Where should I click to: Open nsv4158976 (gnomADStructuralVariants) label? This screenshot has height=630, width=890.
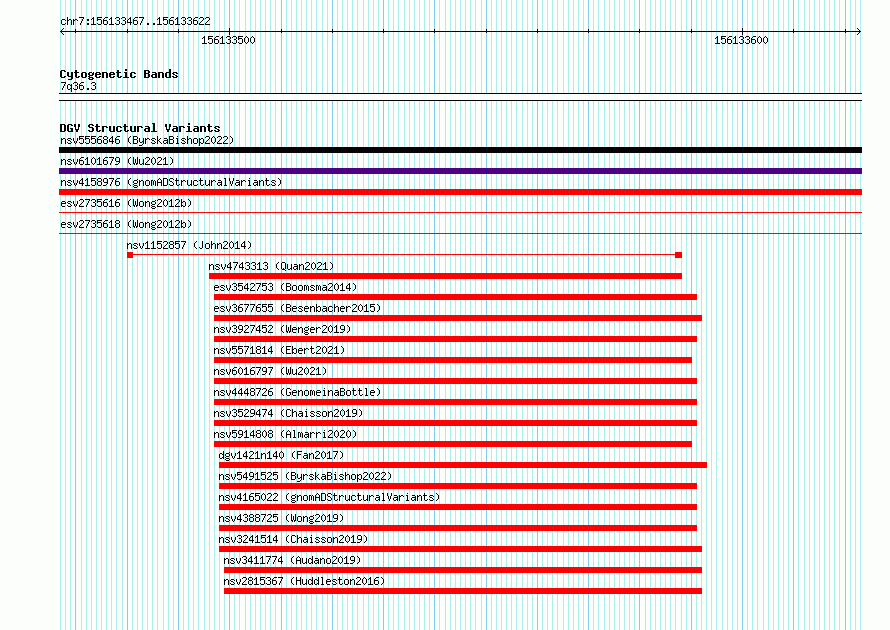(171, 182)
